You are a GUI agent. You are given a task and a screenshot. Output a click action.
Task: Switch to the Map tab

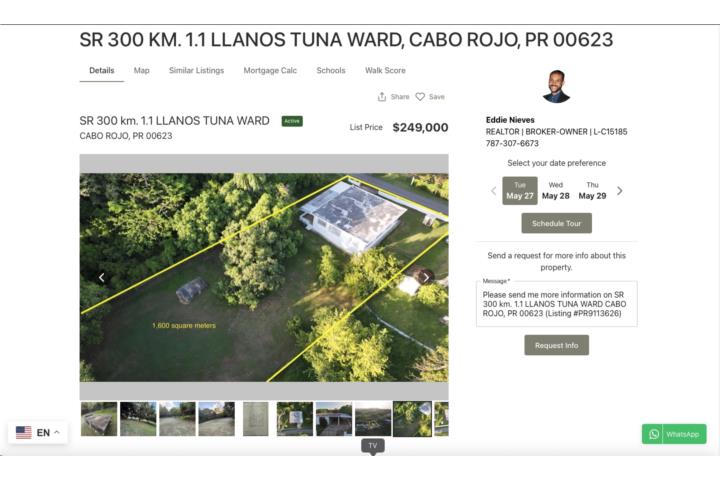tap(141, 70)
